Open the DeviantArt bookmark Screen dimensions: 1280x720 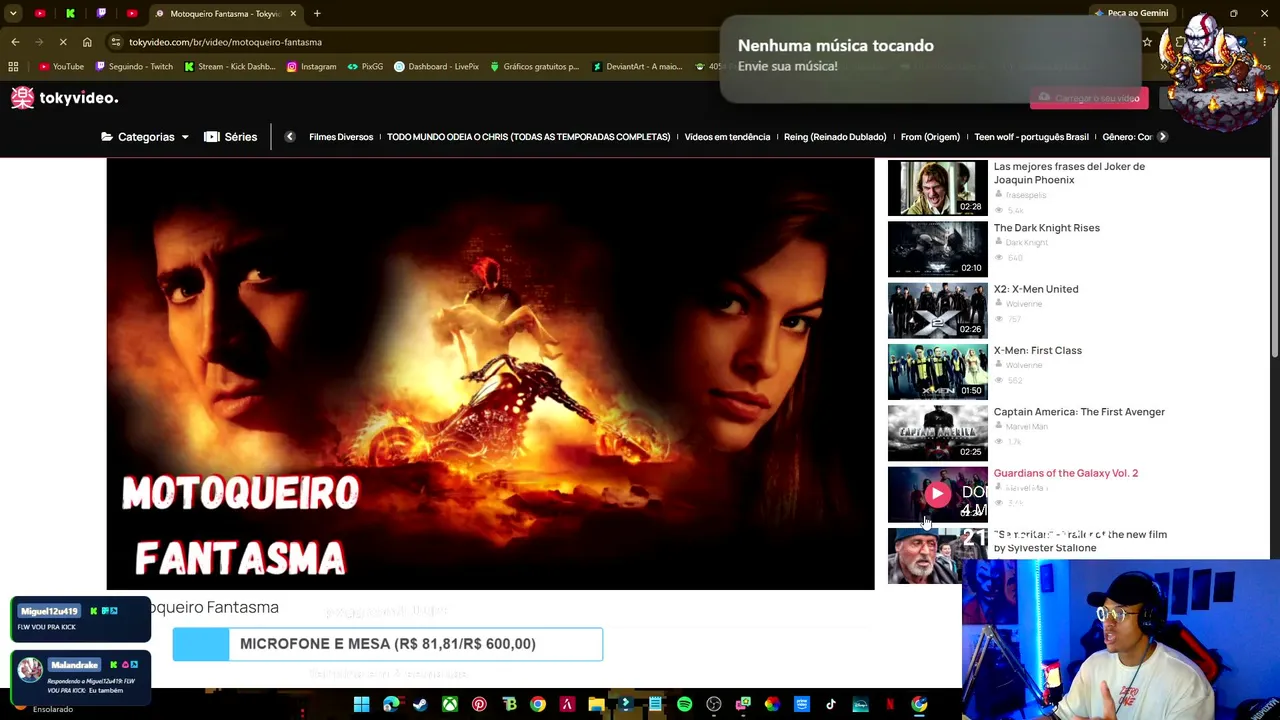pos(637,67)
